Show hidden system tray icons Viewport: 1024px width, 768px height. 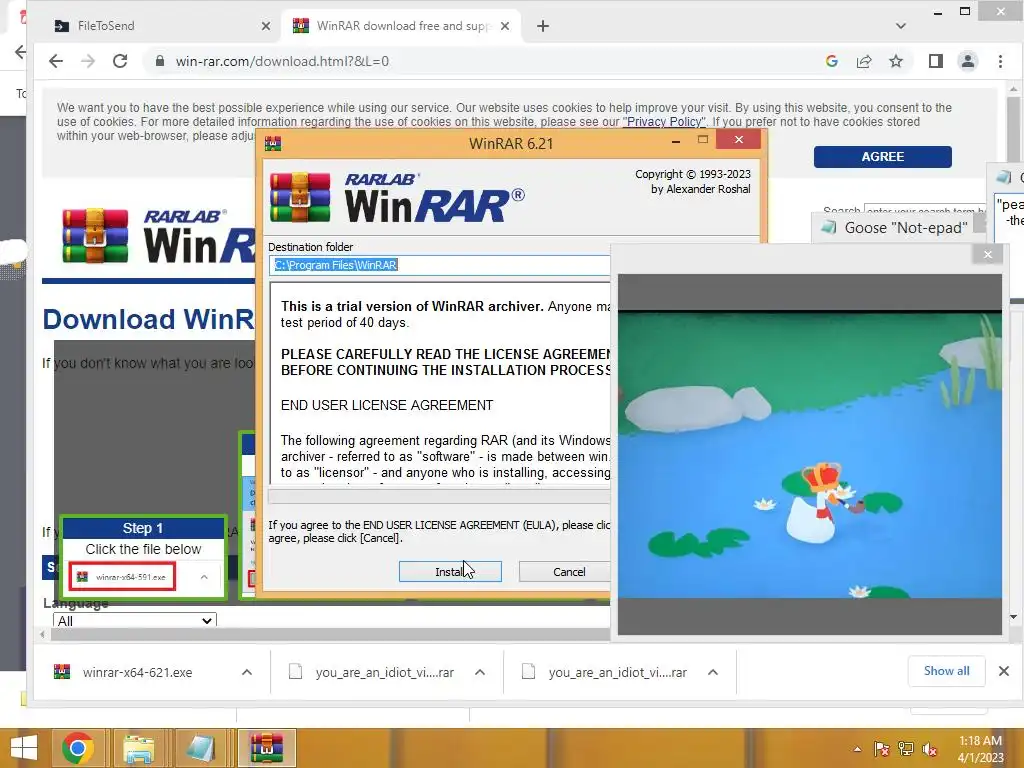857,749
